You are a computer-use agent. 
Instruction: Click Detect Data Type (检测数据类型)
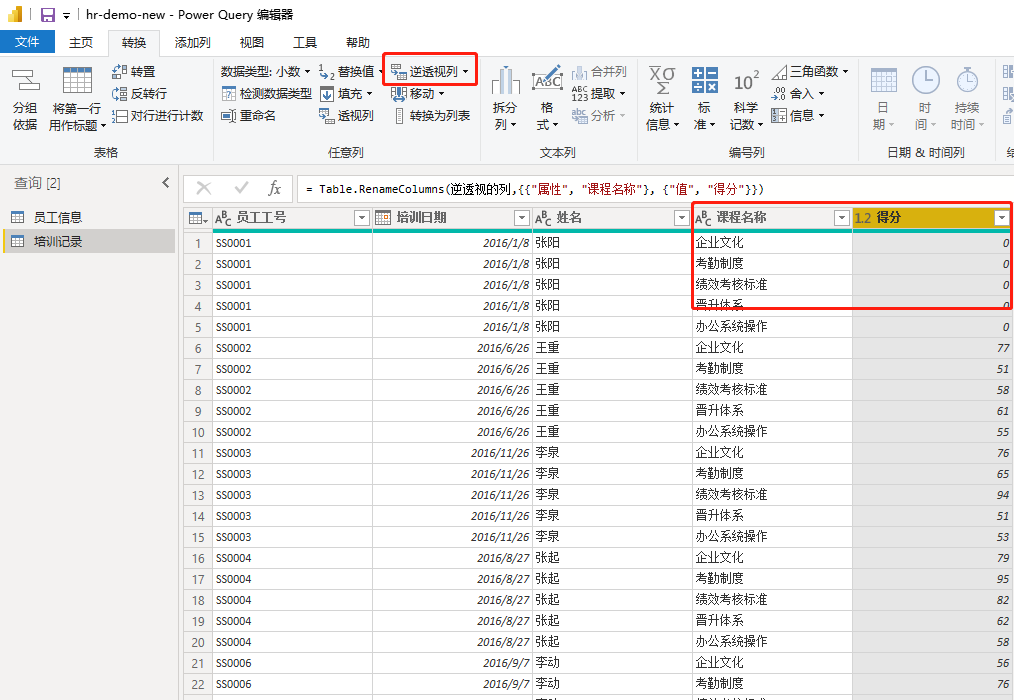pyautogui.click(x=266, y=94)
